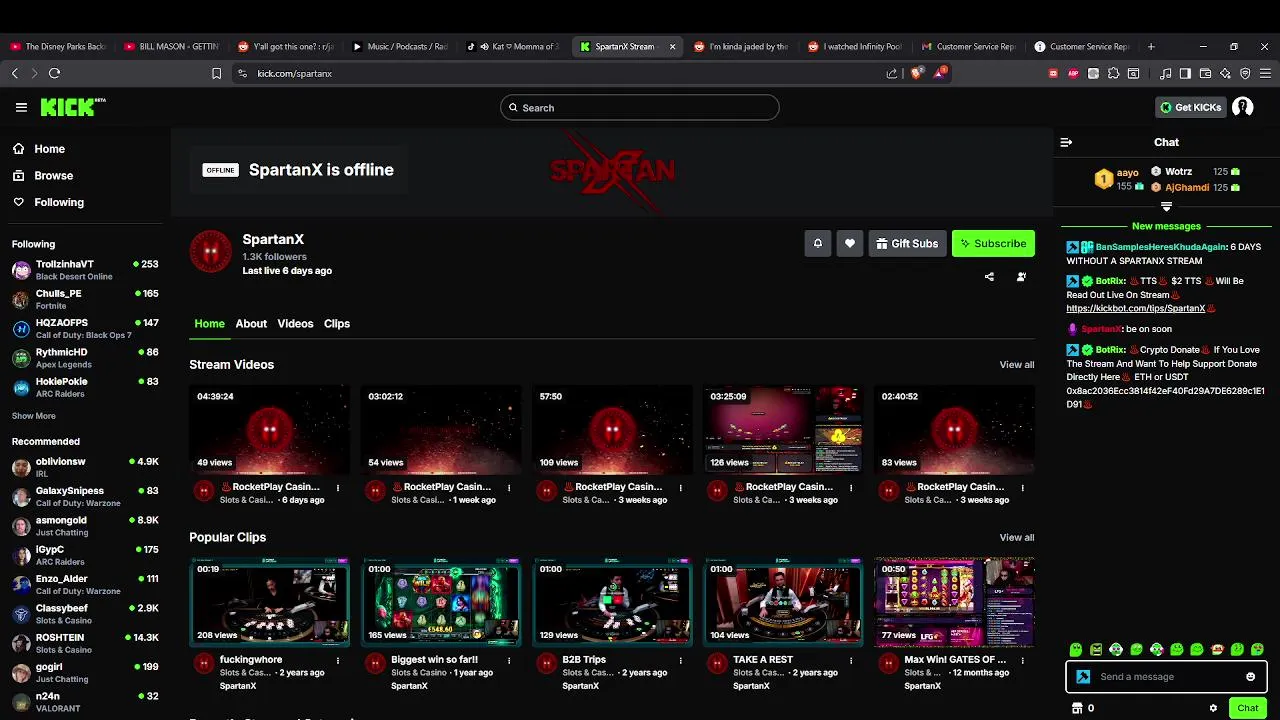Open the browser hamburger menu

(1265, 73)
